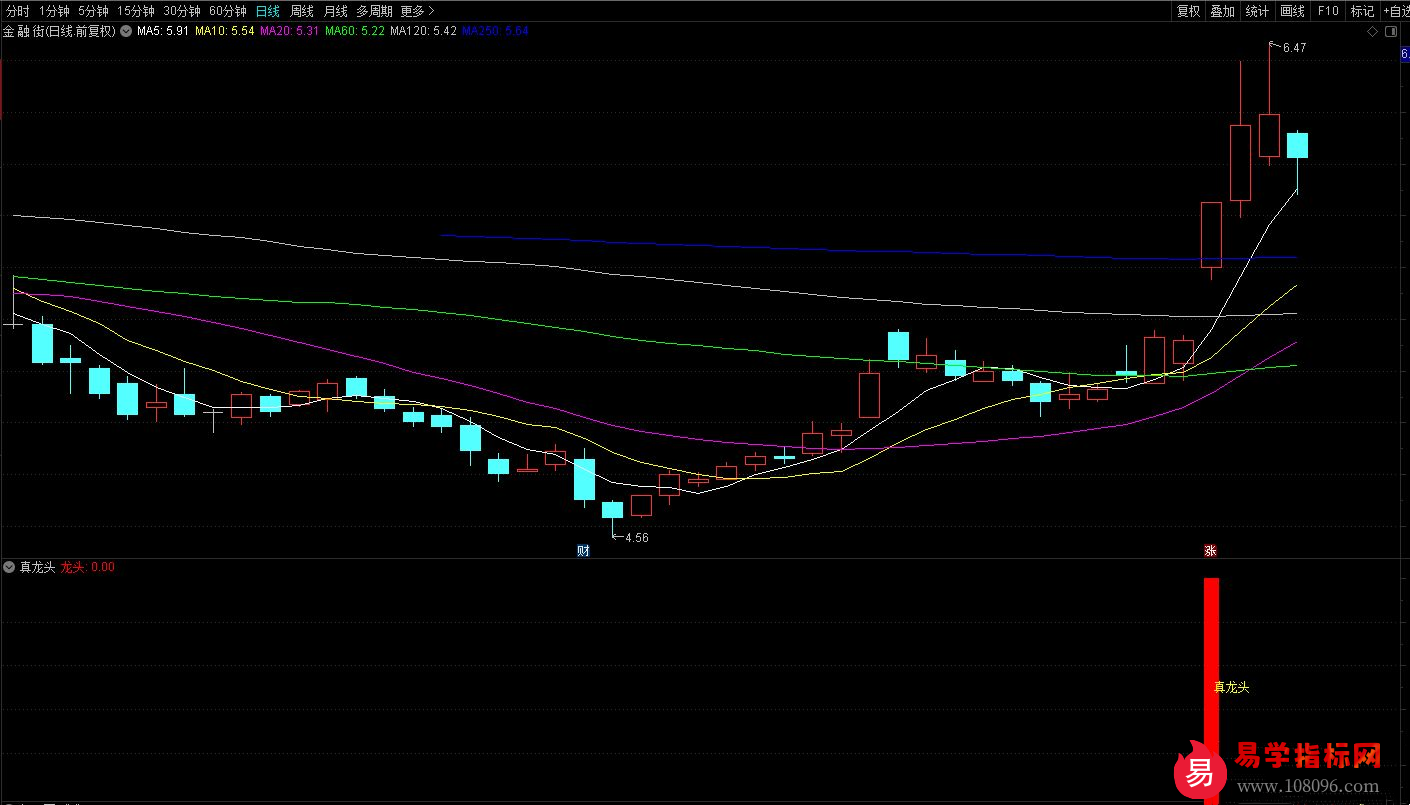The width and height of the screenshot is (1410, 805).
Task: Click the MA120: 5.42 label
Action: 423,31
